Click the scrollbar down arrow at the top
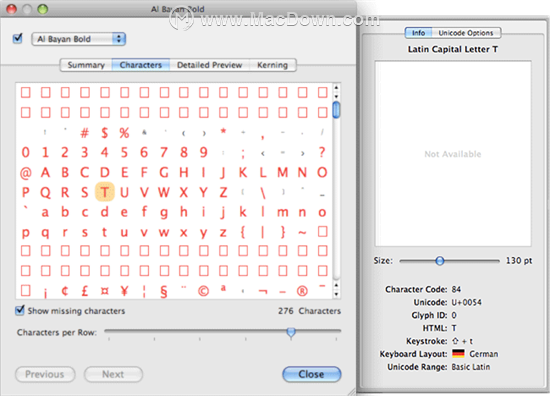550x396 pixels. pos(336,96)
